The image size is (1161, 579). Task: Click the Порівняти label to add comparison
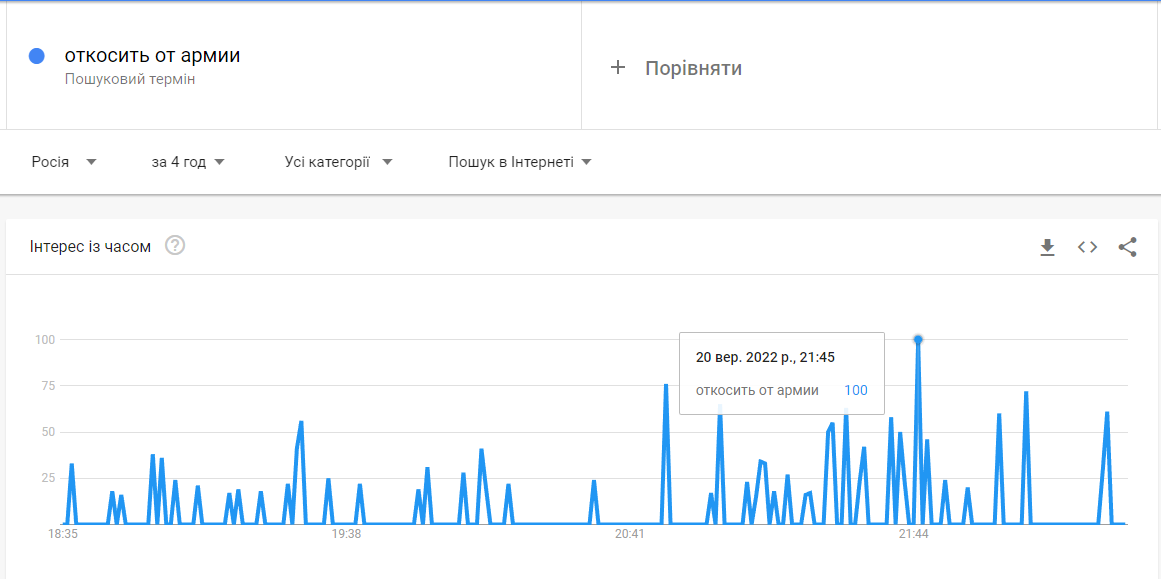[693, 68]
